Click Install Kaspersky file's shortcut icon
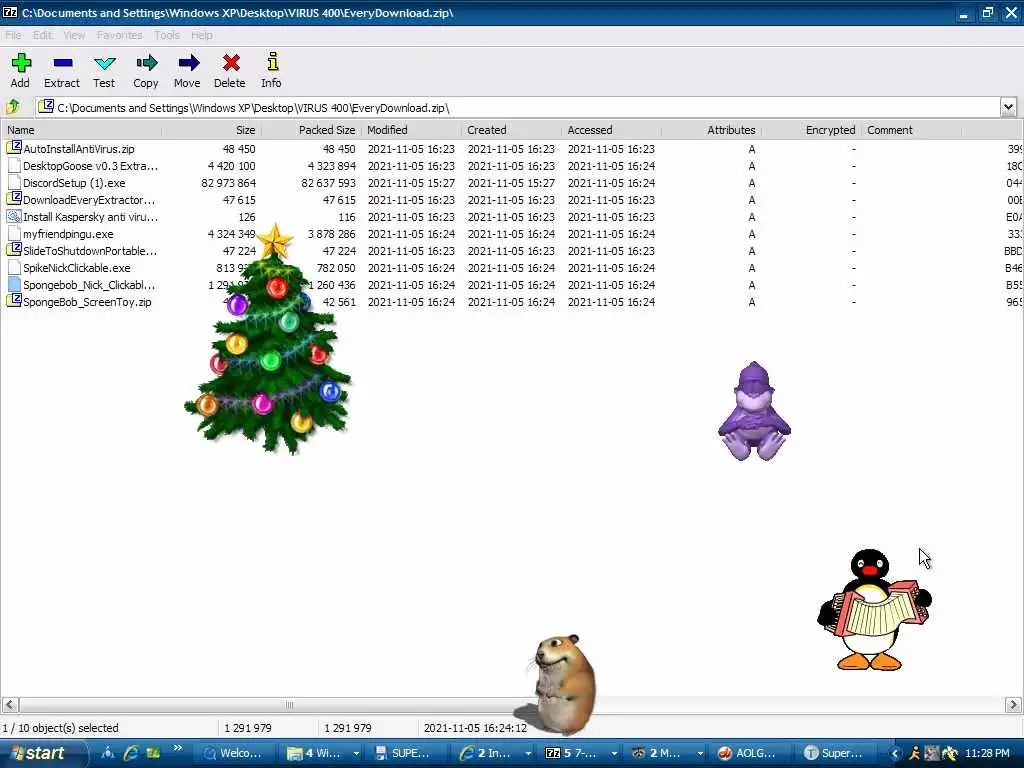1024x768 pixels. click(14, 216)
